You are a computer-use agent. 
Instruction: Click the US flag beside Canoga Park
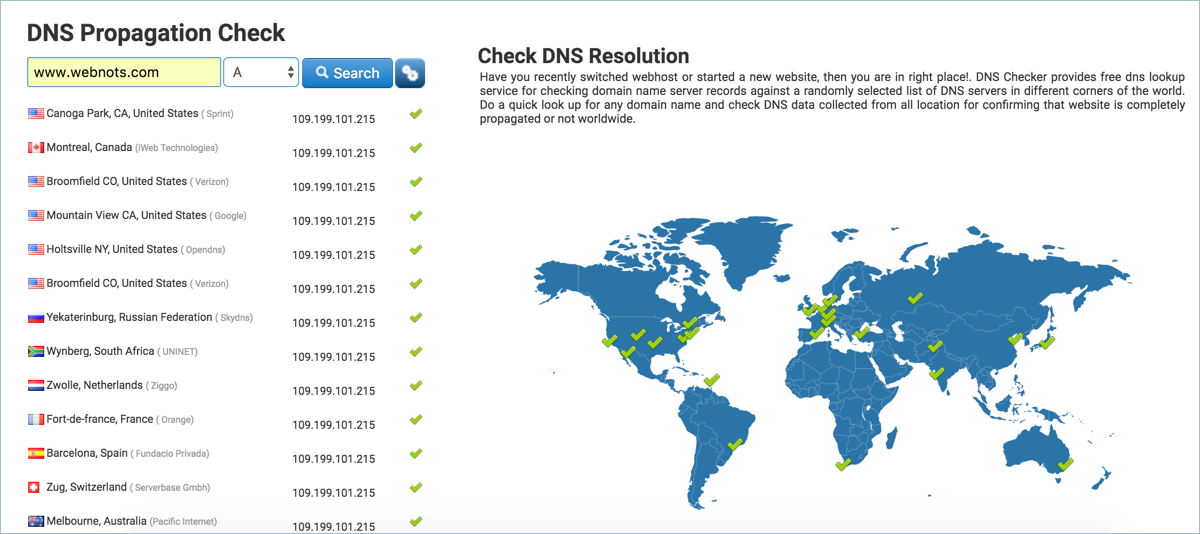click(x=36, y=114)
